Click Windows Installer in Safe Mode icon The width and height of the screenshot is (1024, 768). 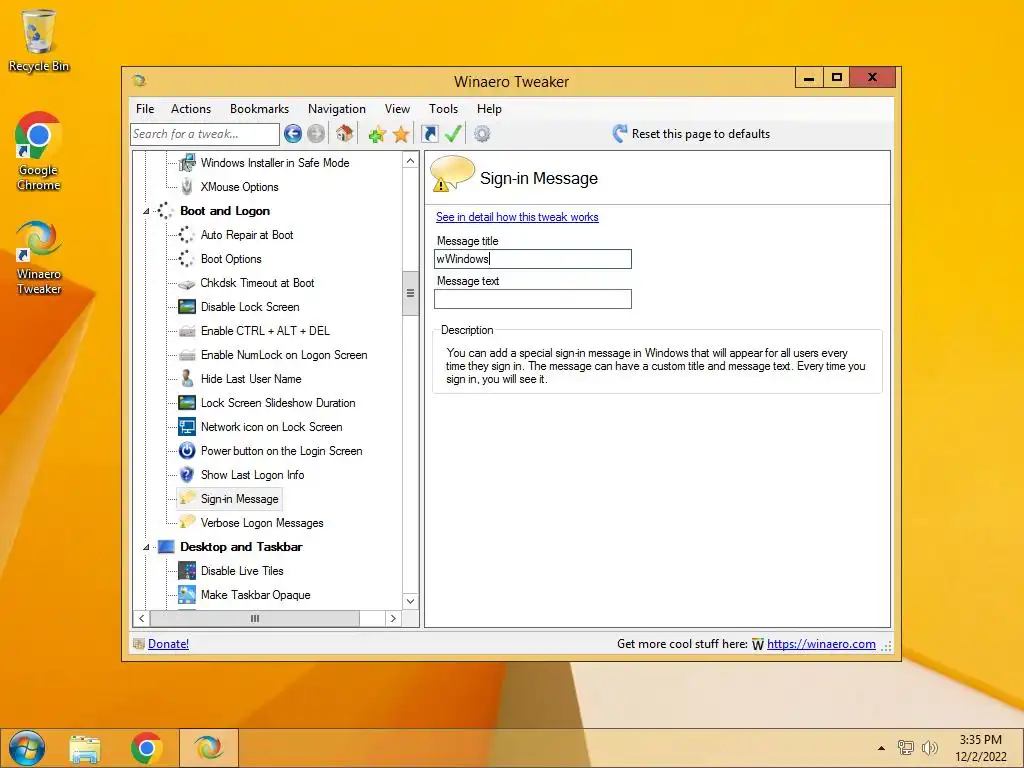point(187,163)
